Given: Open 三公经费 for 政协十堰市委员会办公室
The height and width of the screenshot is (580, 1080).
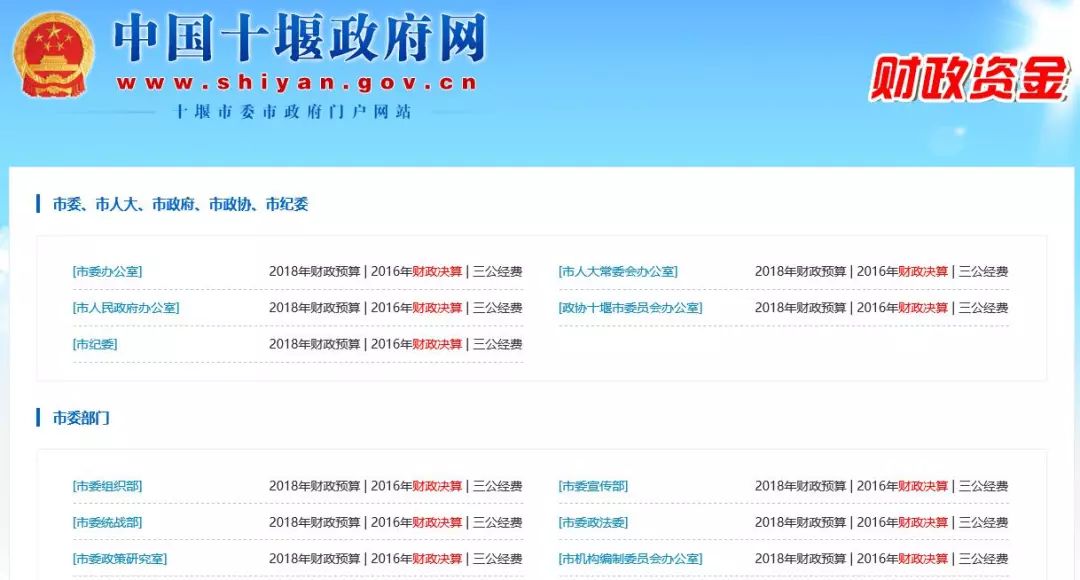Looking at the screenshot, I should (983, 308).
